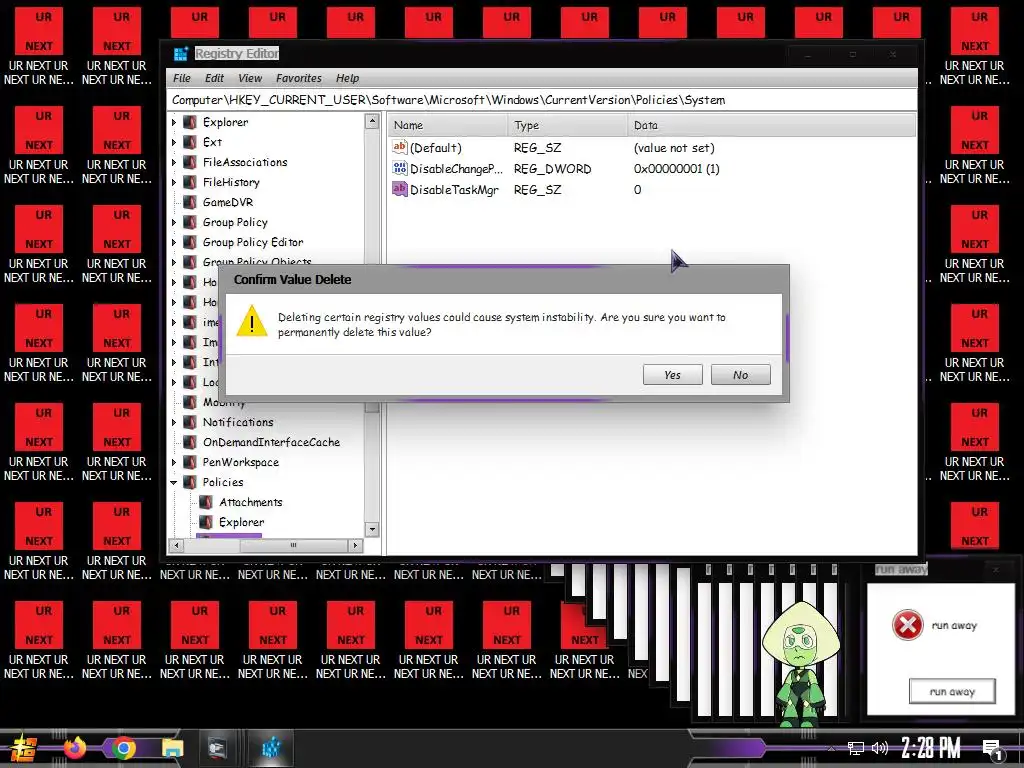
Task: Click the tree scrollbar down arrow
Action: pos(372,530)
